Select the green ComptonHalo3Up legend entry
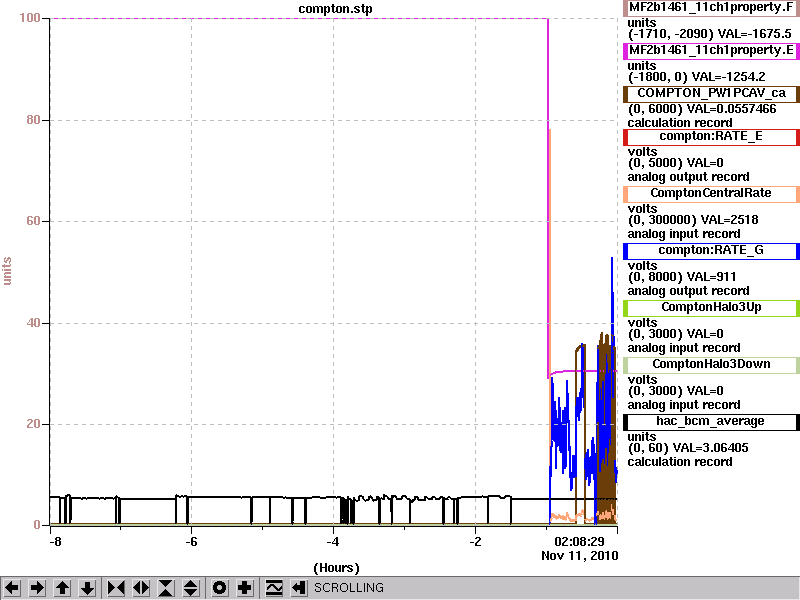This screenshot has width=800, height=600. pyautogui.click(x=711, y=308)
